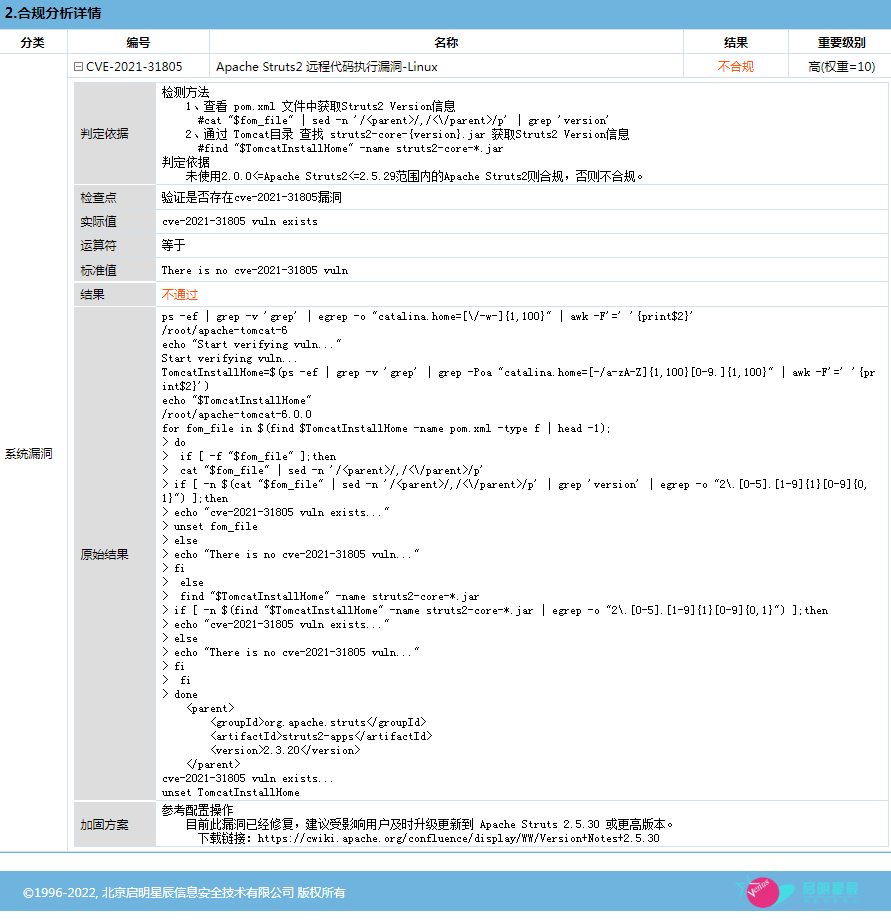Click the text 验证是否存在cve-2021-31805漏洞
Image resolution: width=891 pixels, height=921 pixels.
pos(251,197)
